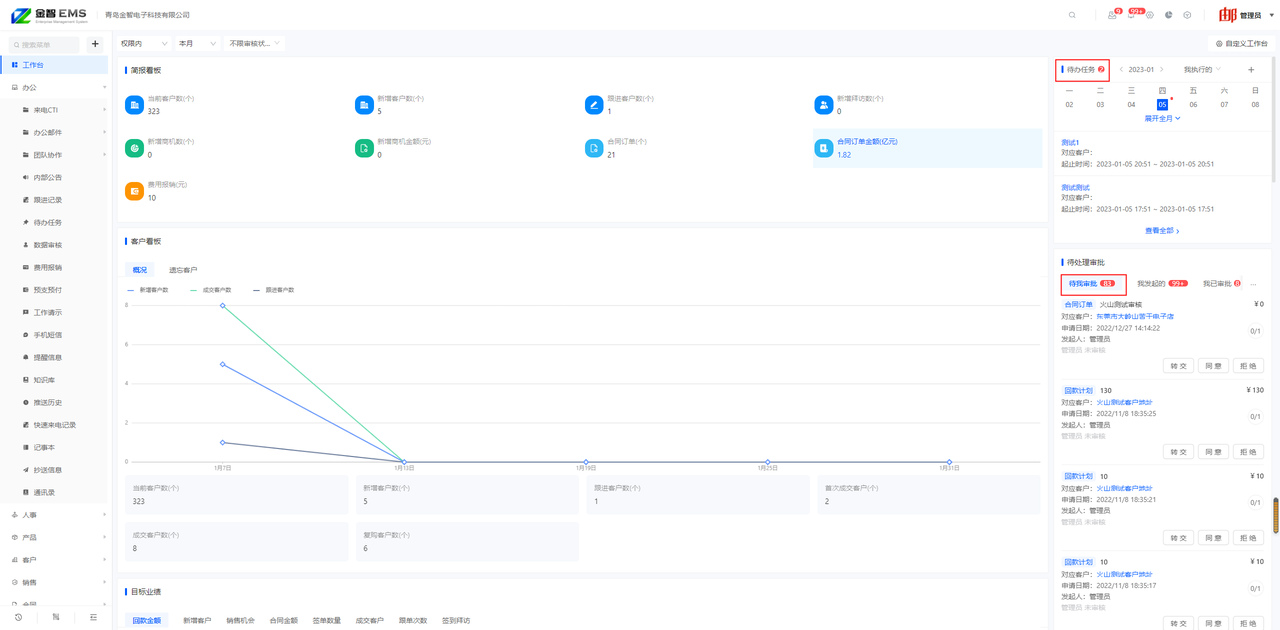Image resolution: width=1280 pixels, height=630 pixels.
Task: Click the green 新增商机金额 icon
Action: click(364, 148)
